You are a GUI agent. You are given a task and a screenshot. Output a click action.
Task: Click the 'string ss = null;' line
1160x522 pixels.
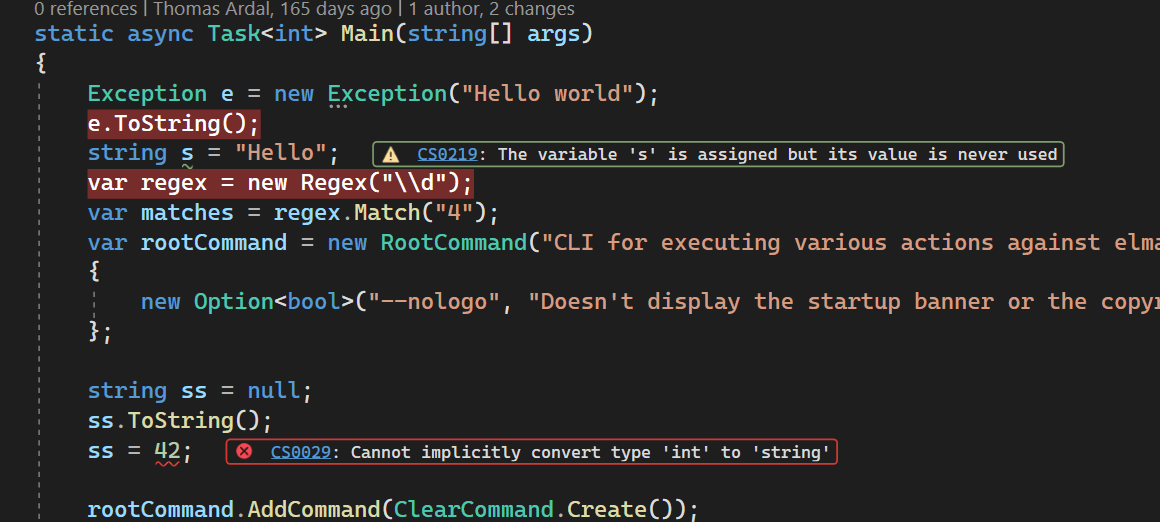[x=200, y=390]
